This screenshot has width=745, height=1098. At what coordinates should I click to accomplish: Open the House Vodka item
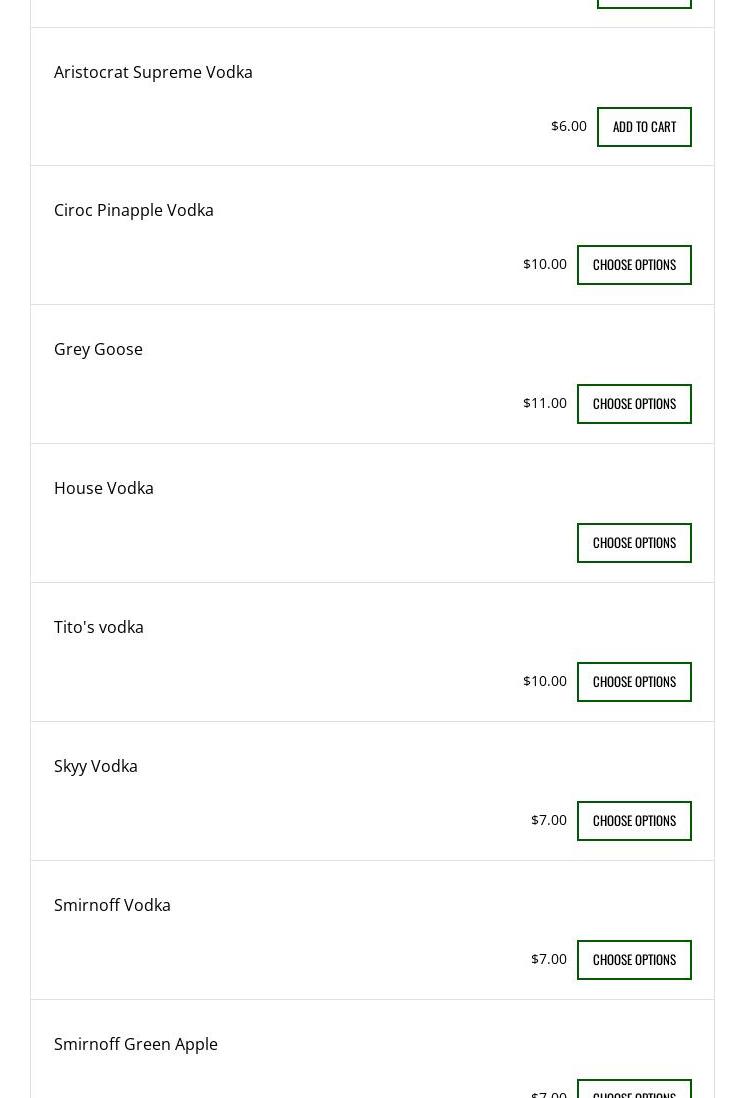[104, 488]
